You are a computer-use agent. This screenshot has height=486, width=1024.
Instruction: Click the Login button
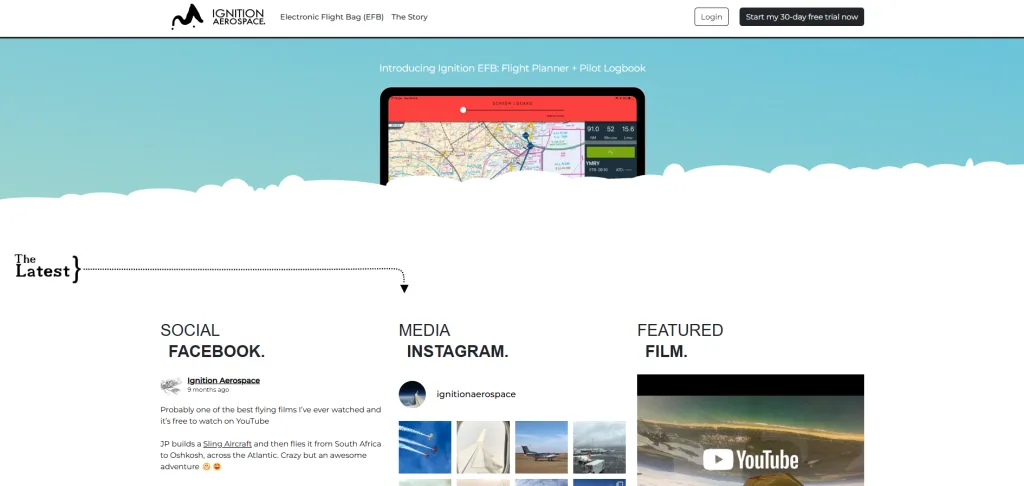[x=711, y=17]
